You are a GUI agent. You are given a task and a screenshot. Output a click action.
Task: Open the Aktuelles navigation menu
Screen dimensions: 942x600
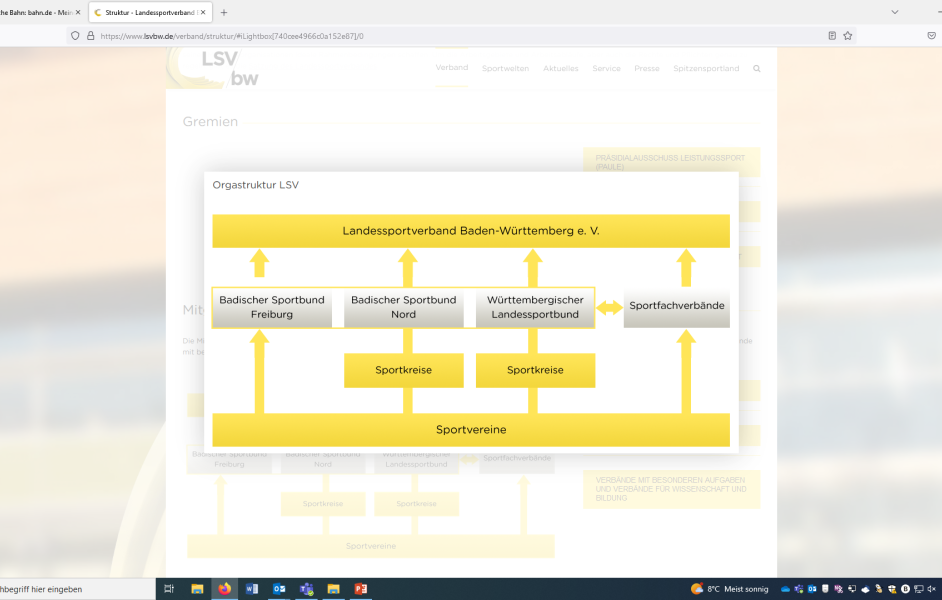pyautogui.click(x=561, y=68)
